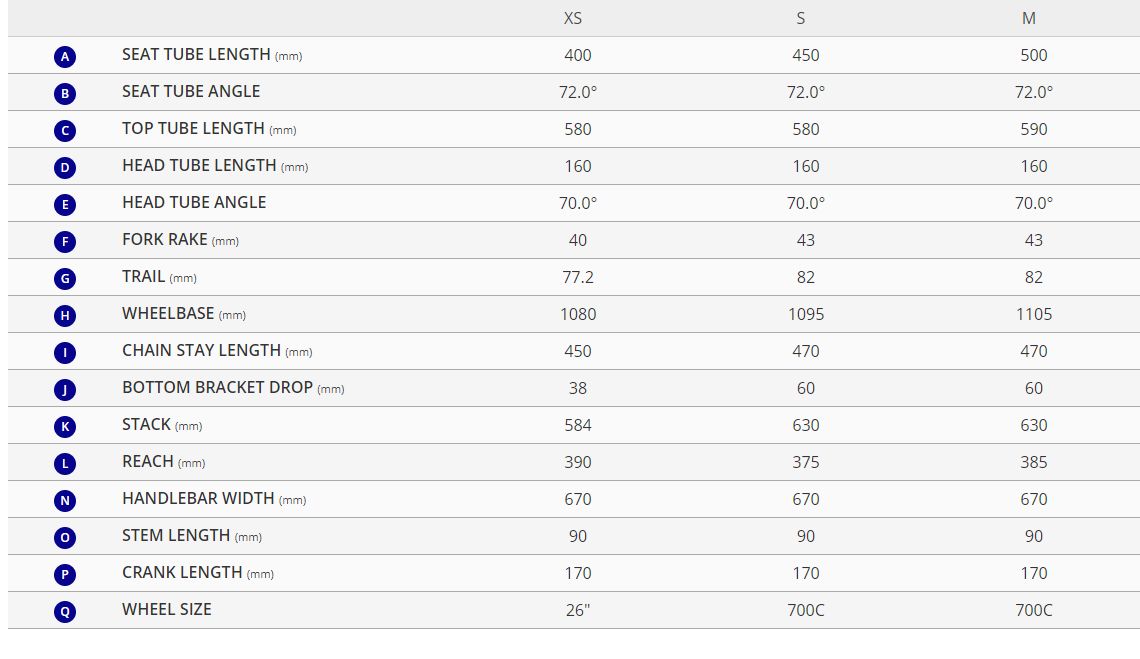Viewport: 1140px width, 659px height.
Task: Click the G circle icon for Trail
Action: [x=65, y=278]
